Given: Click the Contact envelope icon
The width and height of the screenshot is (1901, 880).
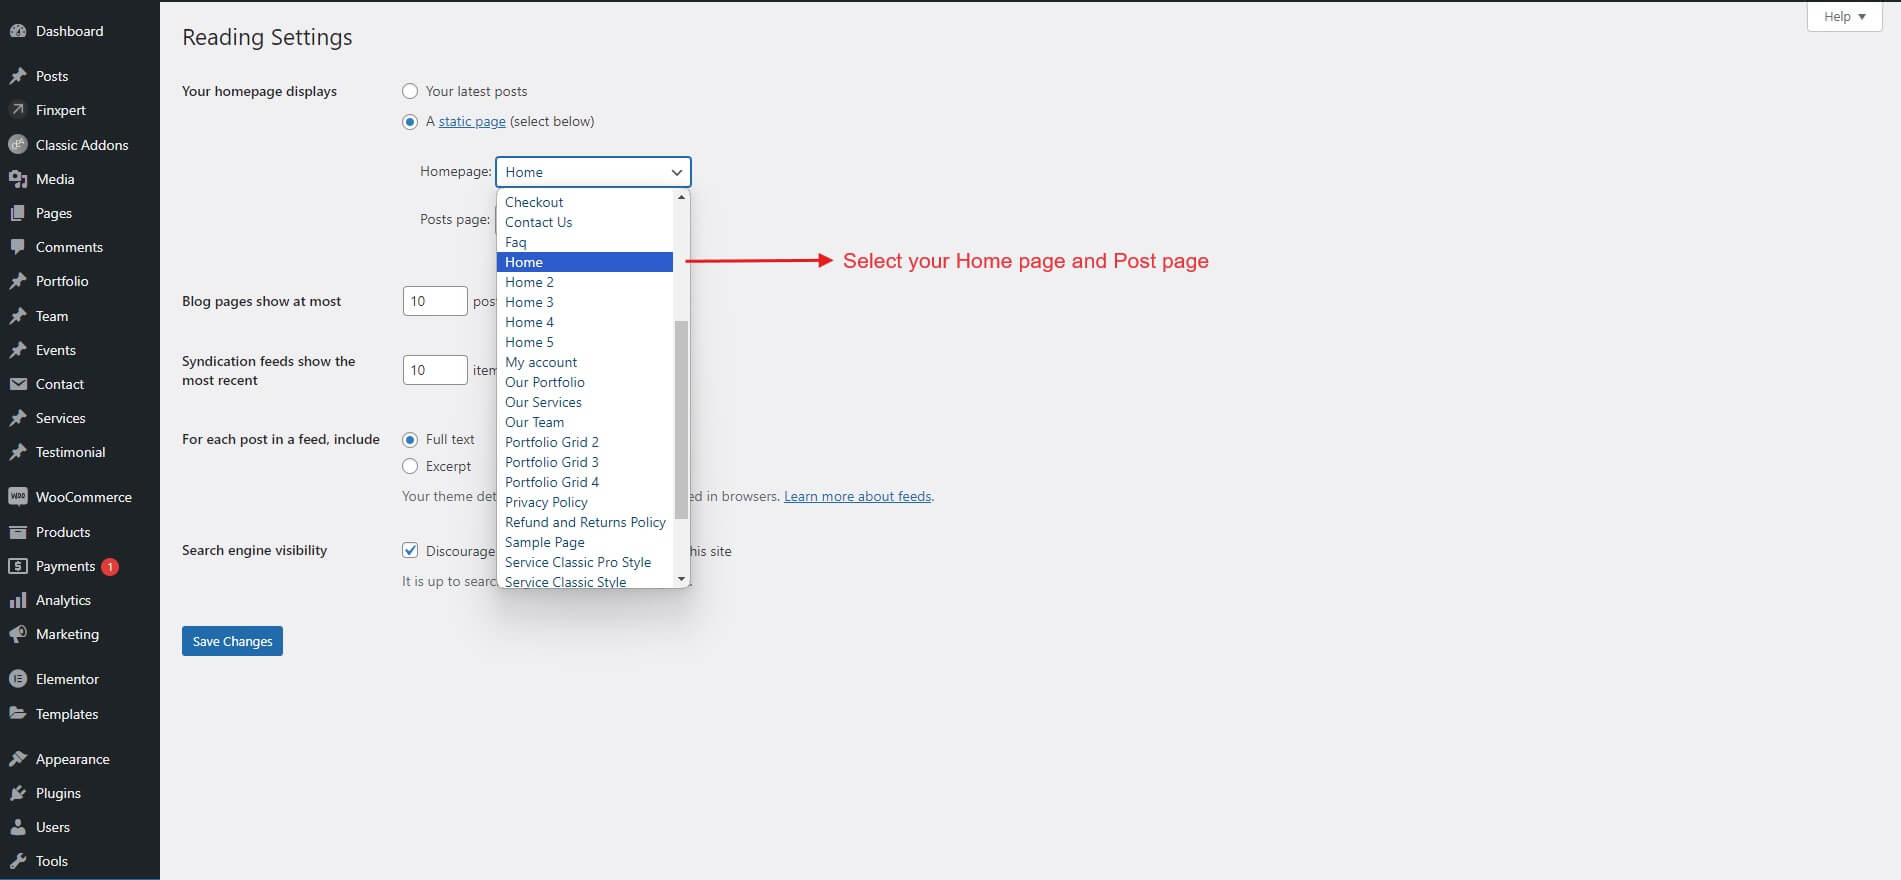Looking at the screenshot, I should click(x=17, y=384).
